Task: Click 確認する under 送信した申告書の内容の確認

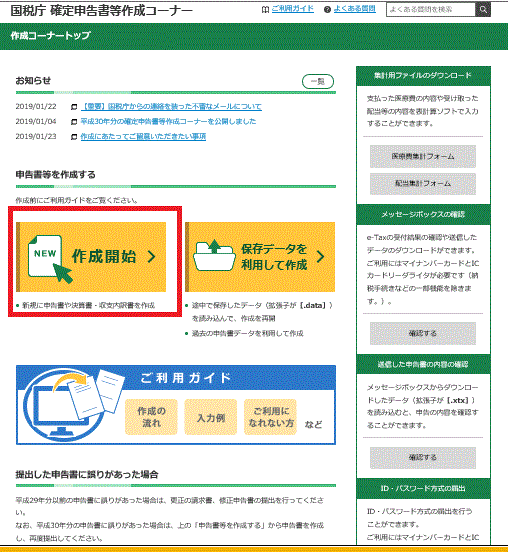Action: point(423,458)
